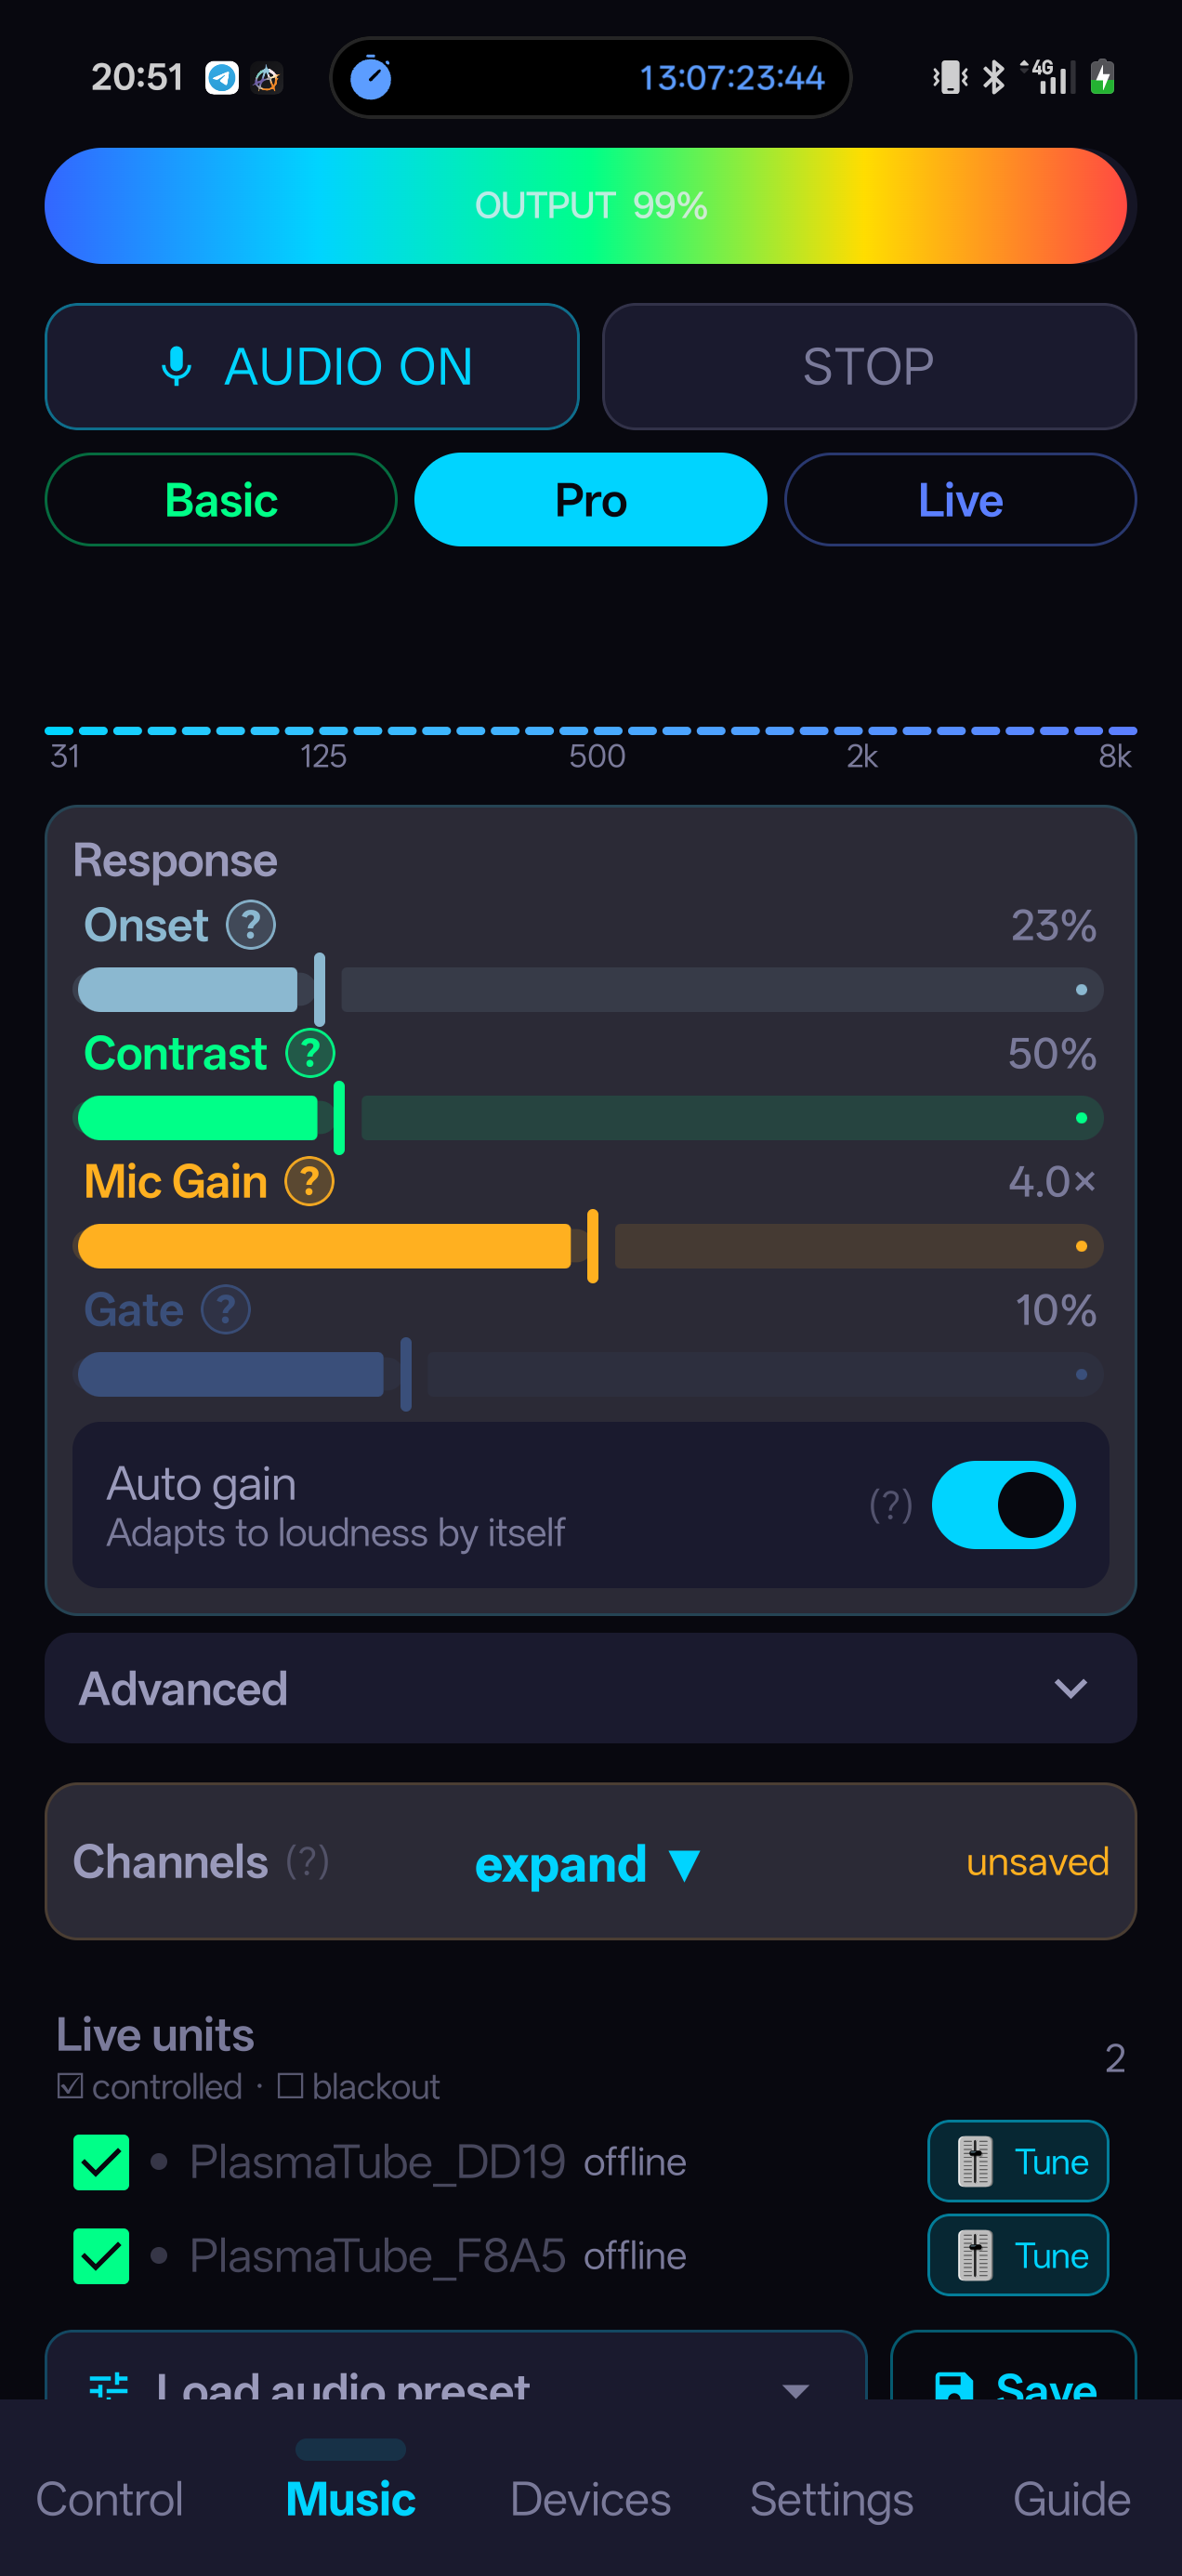Expand the Advanced section
Viewport: 1182px width, 2576px height.
pyautogui.click(x=590, y=1688)
